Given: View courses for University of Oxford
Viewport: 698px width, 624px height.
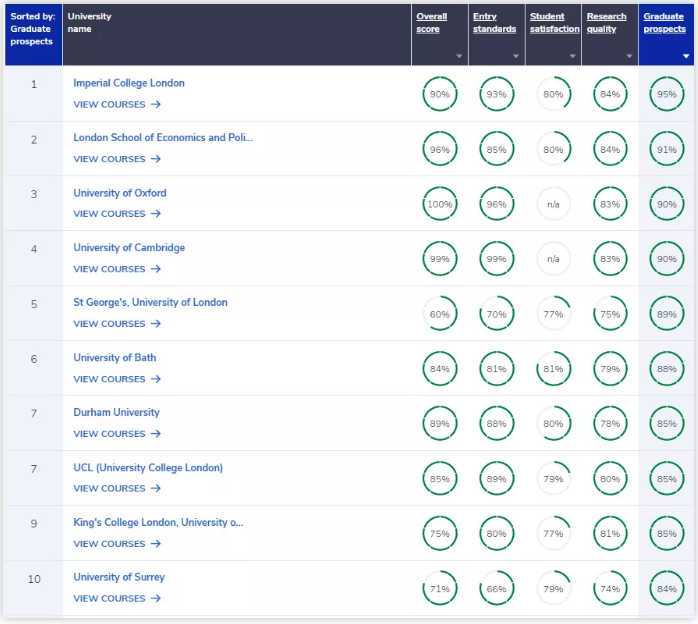Looking at the screenshot, I should coord(117,214).
